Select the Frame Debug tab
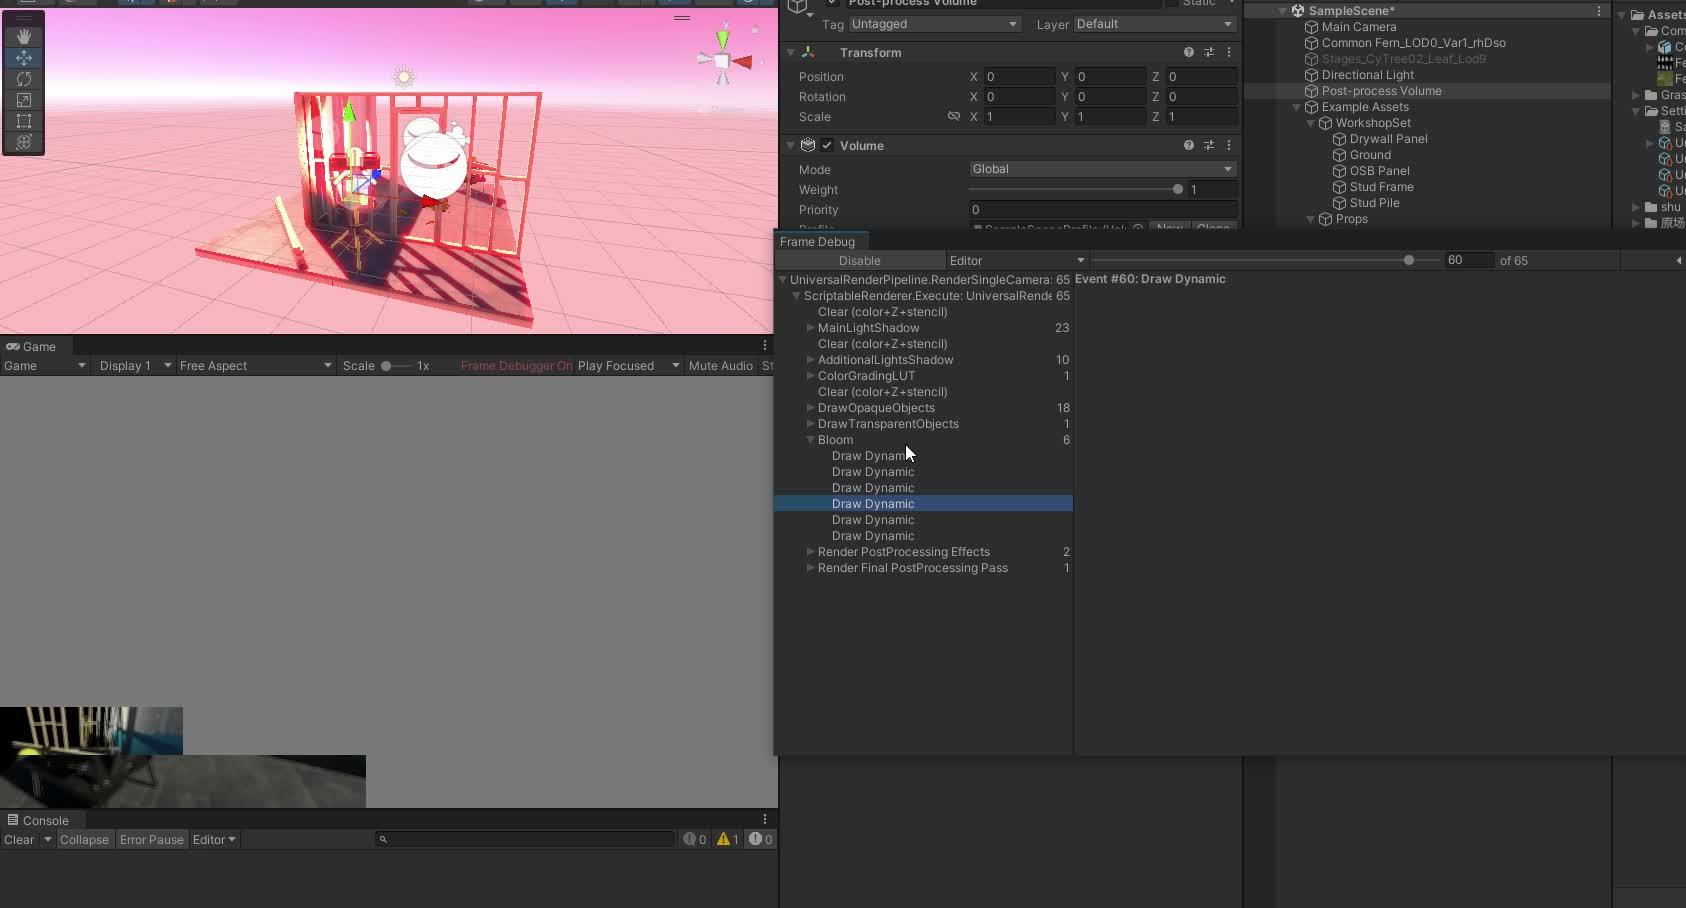Screen dimensions: 1686x908 (817, 242)
